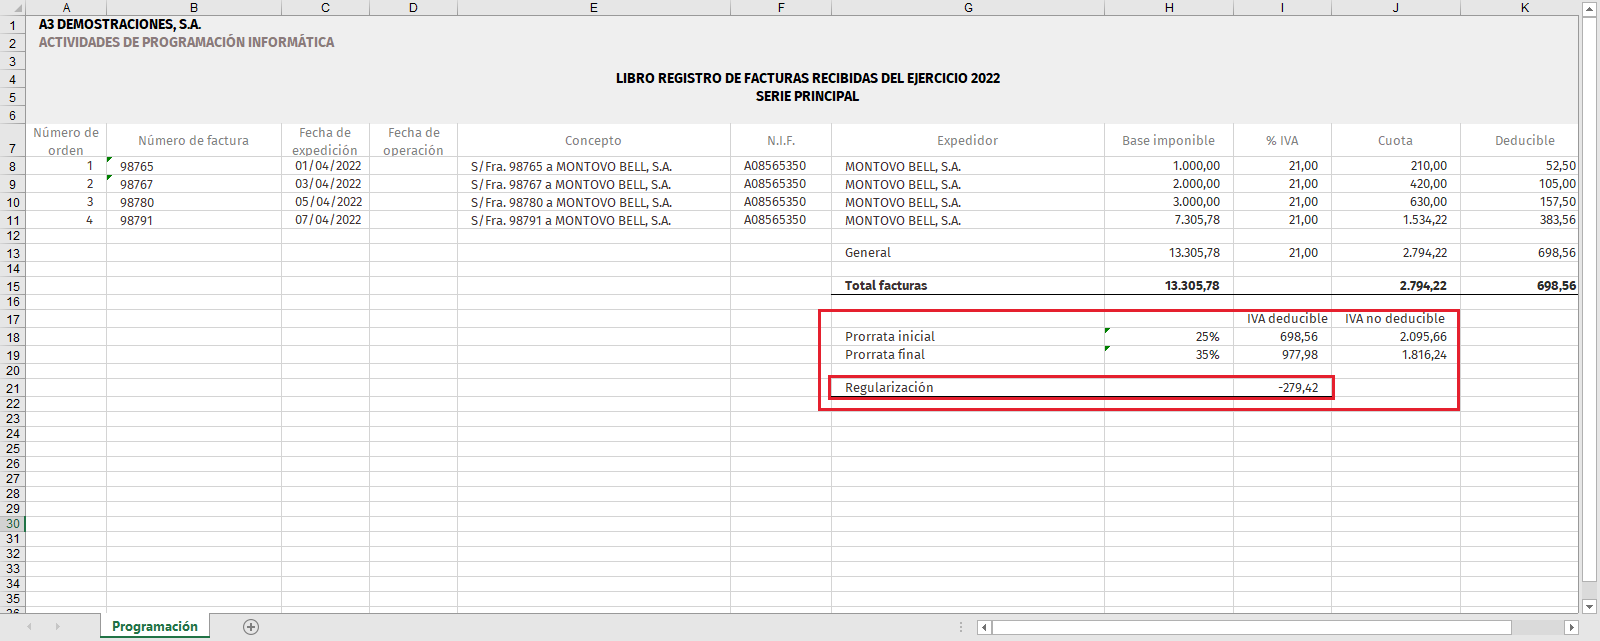Select invoice number 98765 cell
The width and height of the screenshot is (1600, 641).
[x=194, y=166]
